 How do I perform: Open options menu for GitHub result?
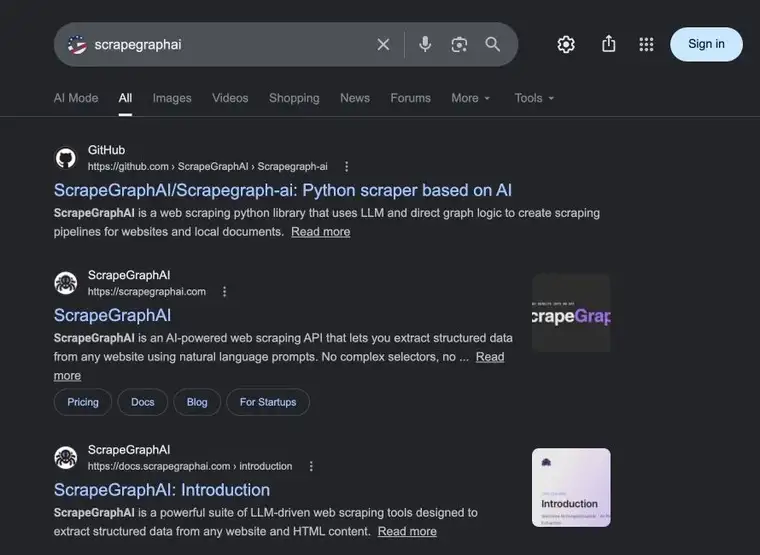(346, 167)
